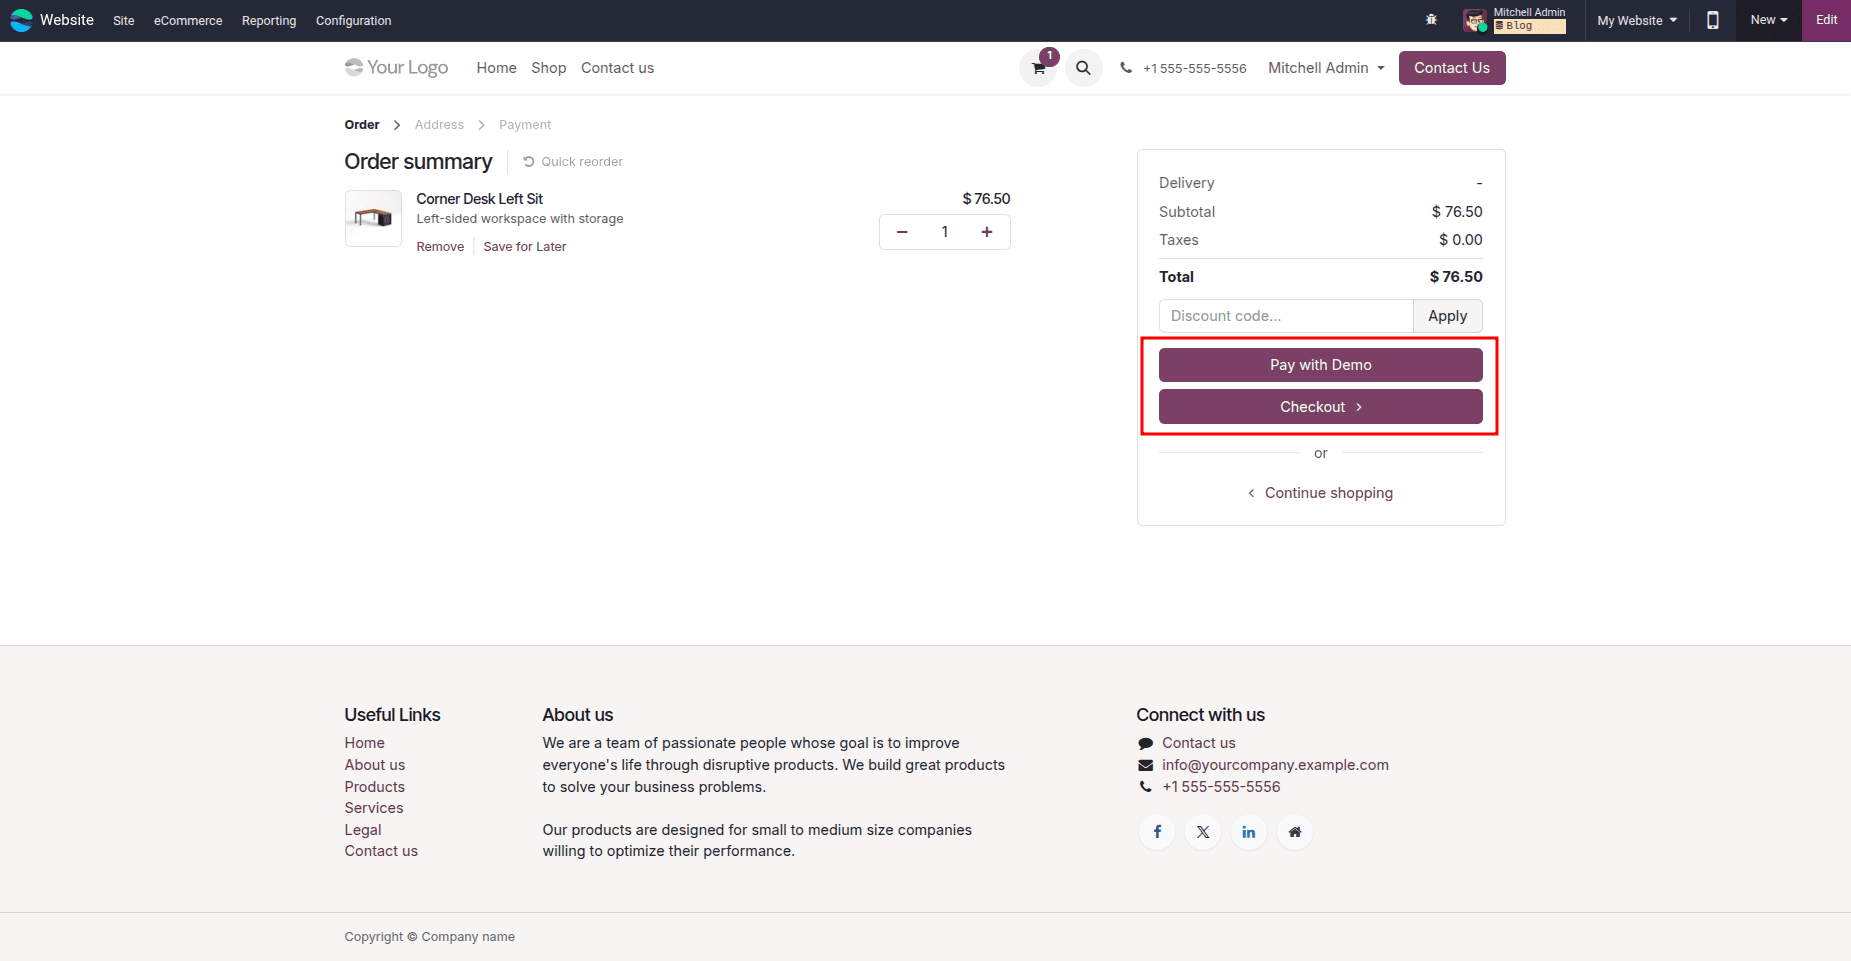Click Pay with Demo button

[x=1321, y=365]
